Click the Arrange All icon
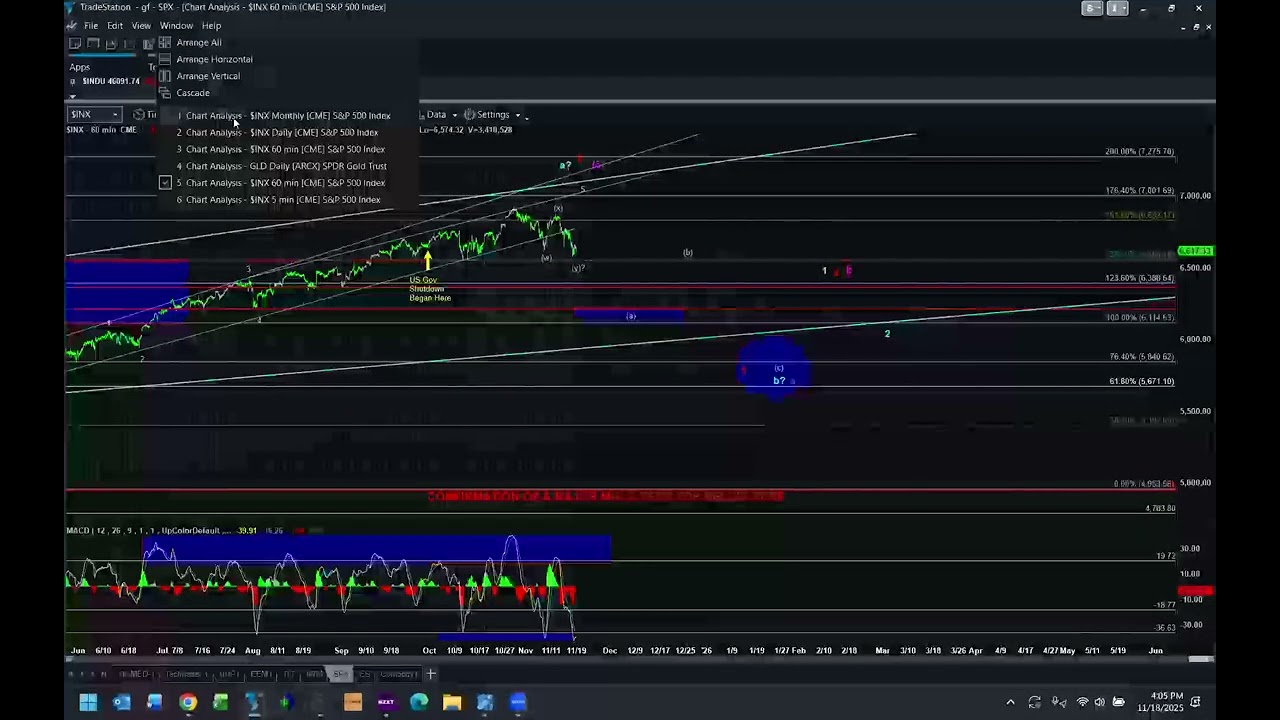Image resolution: width=1280 pixels, height=720 pixels. (165, 42)
